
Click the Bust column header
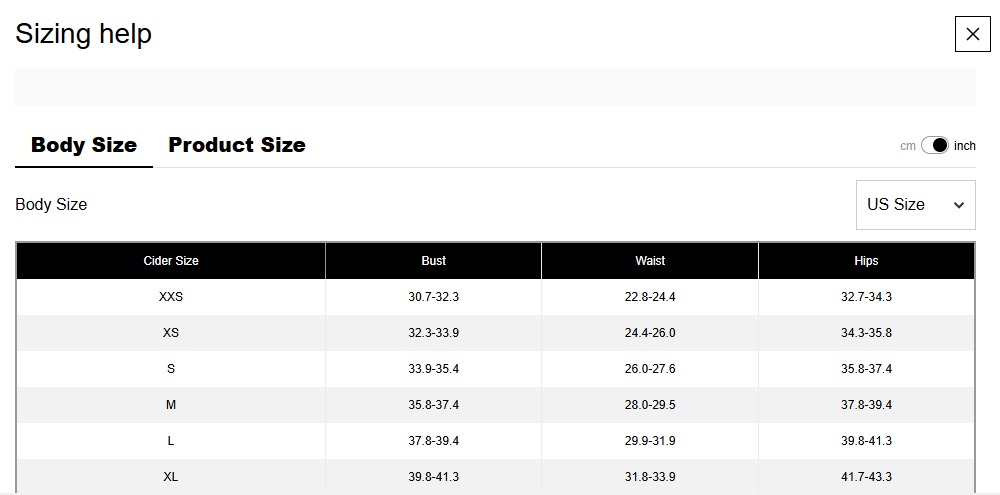[434, 260]
